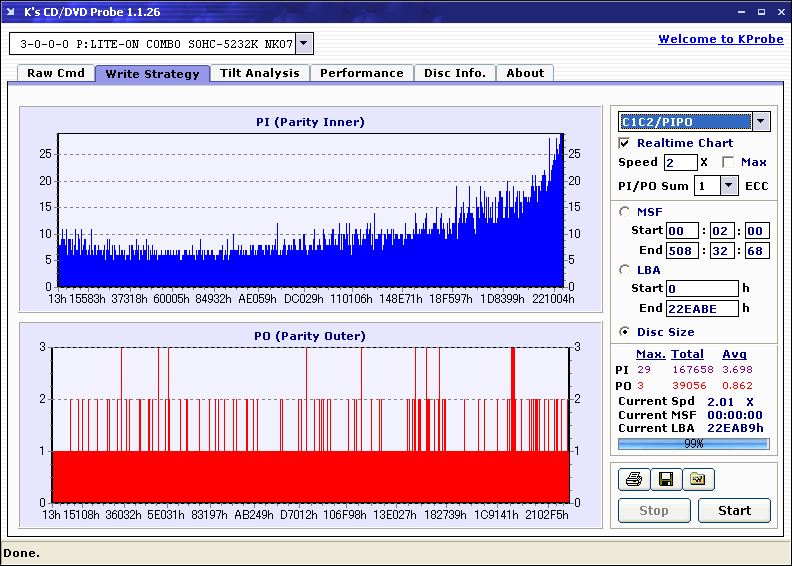Go to the Disc Info. tab
The width and height of the screenshot is (792, 566).
tap(455, 73)
